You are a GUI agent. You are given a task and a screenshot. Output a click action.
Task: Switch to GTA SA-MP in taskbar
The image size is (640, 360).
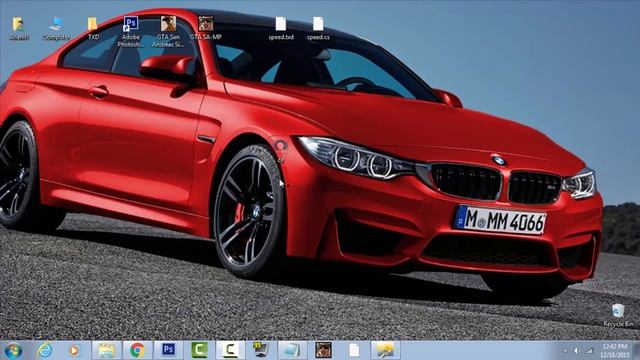323,350
